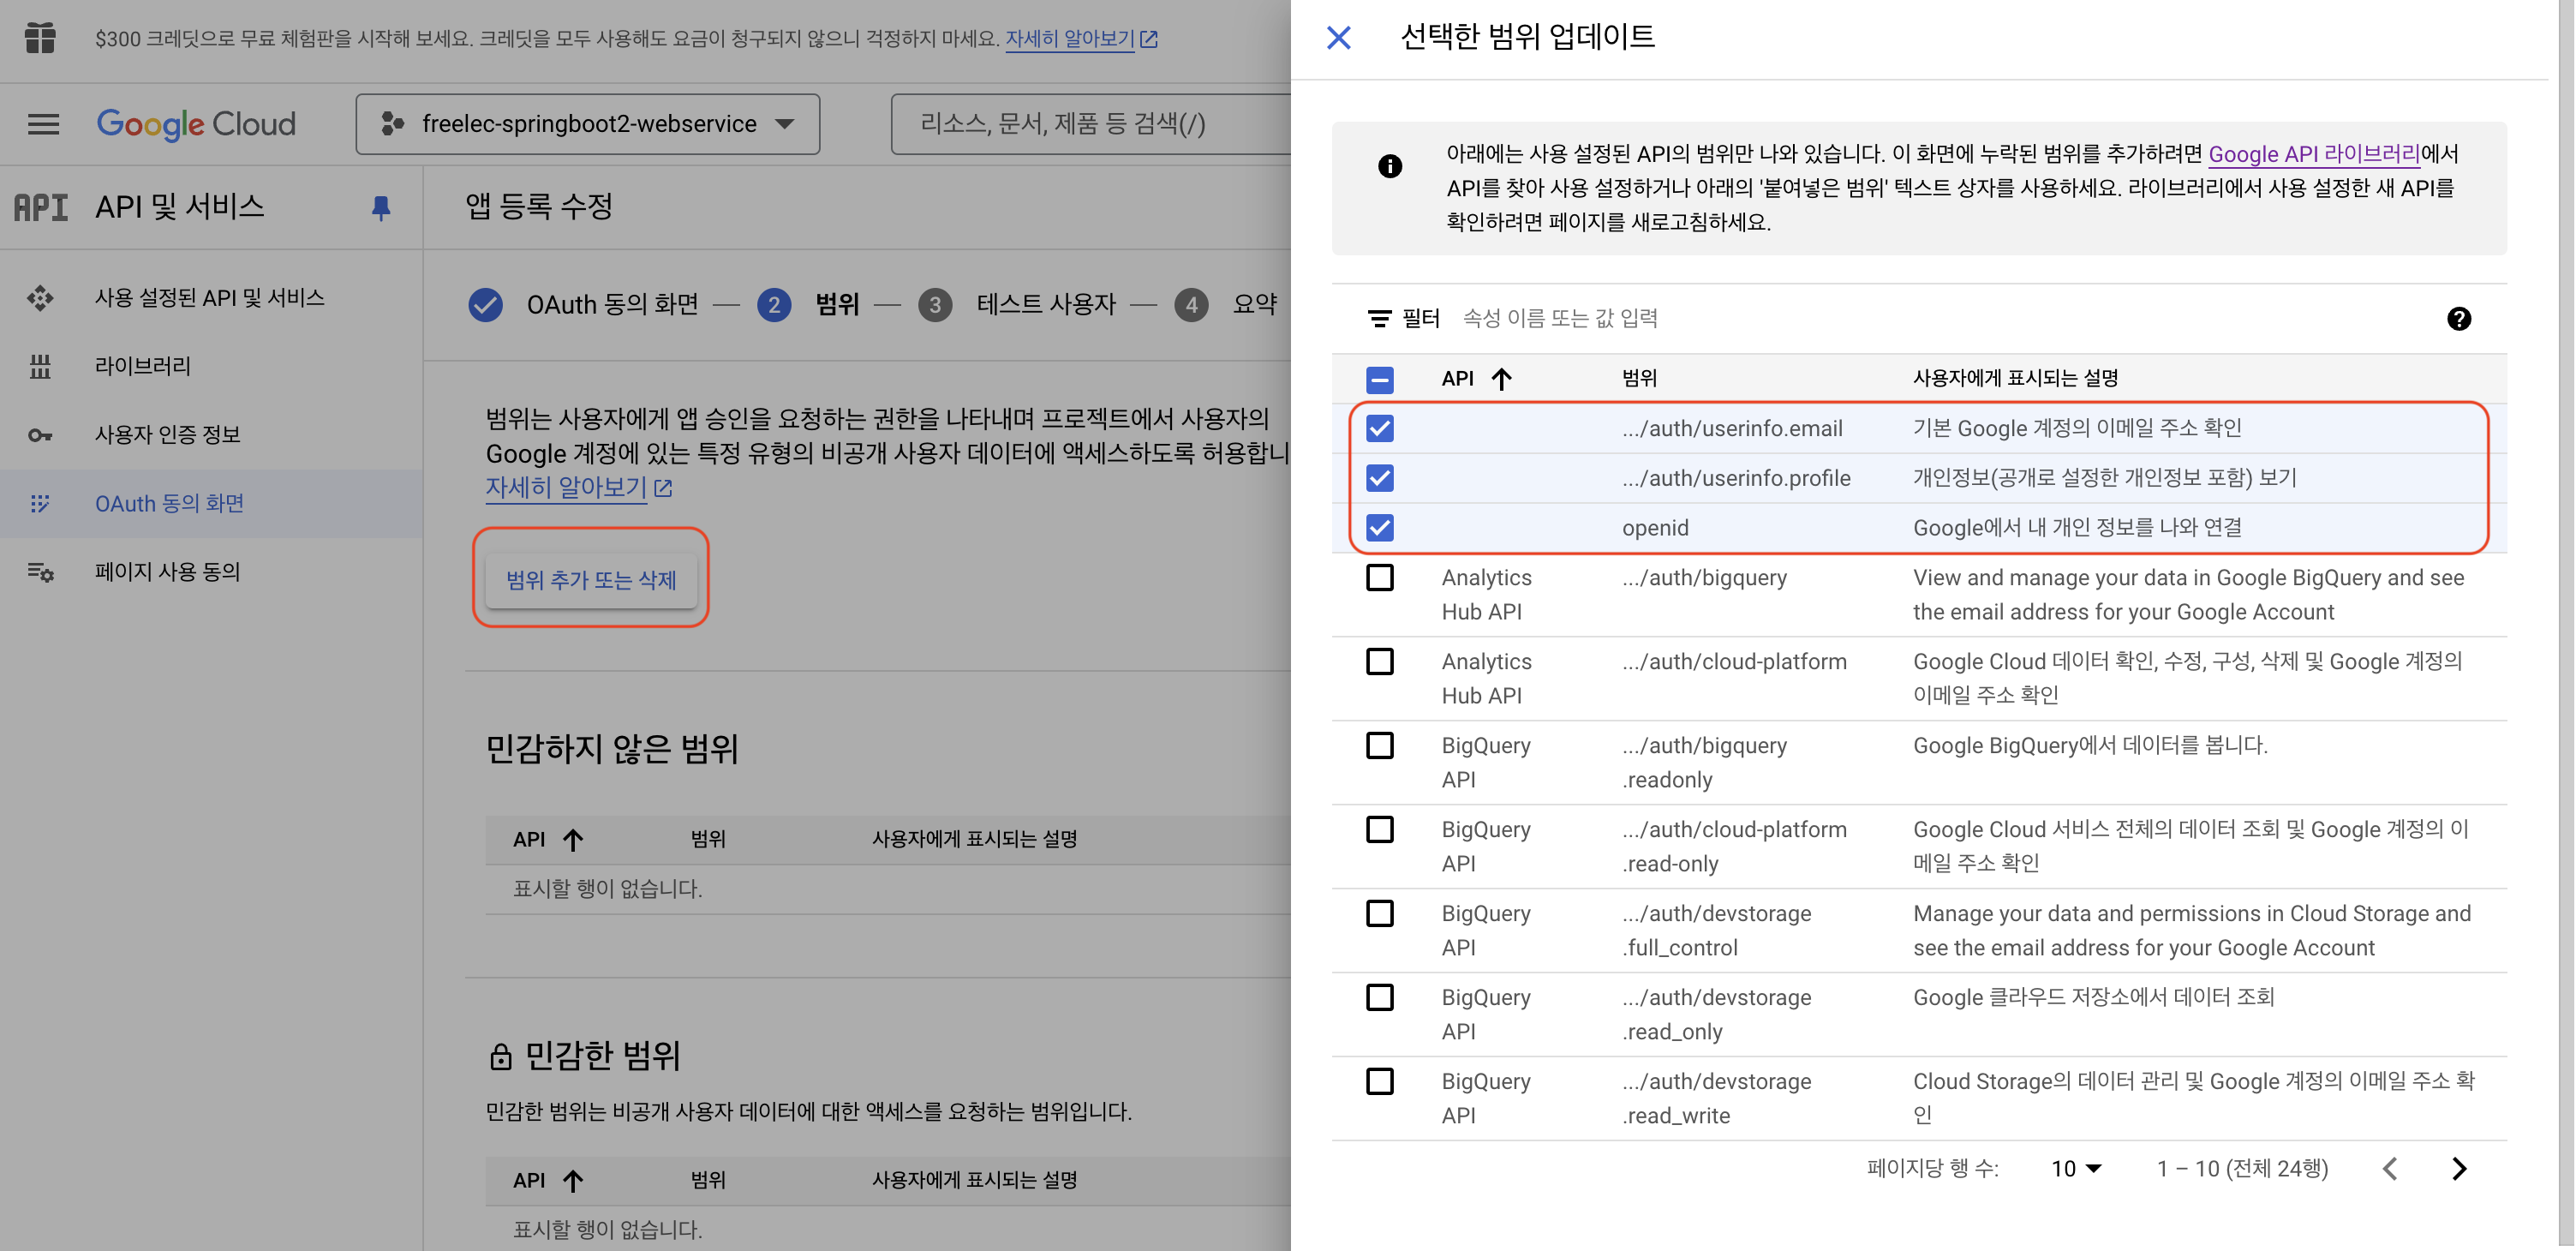This screenshot has height=1251, width=2576.
Task: Open the freelec-springboot2-webservice project dropdown
Action: 587,124
